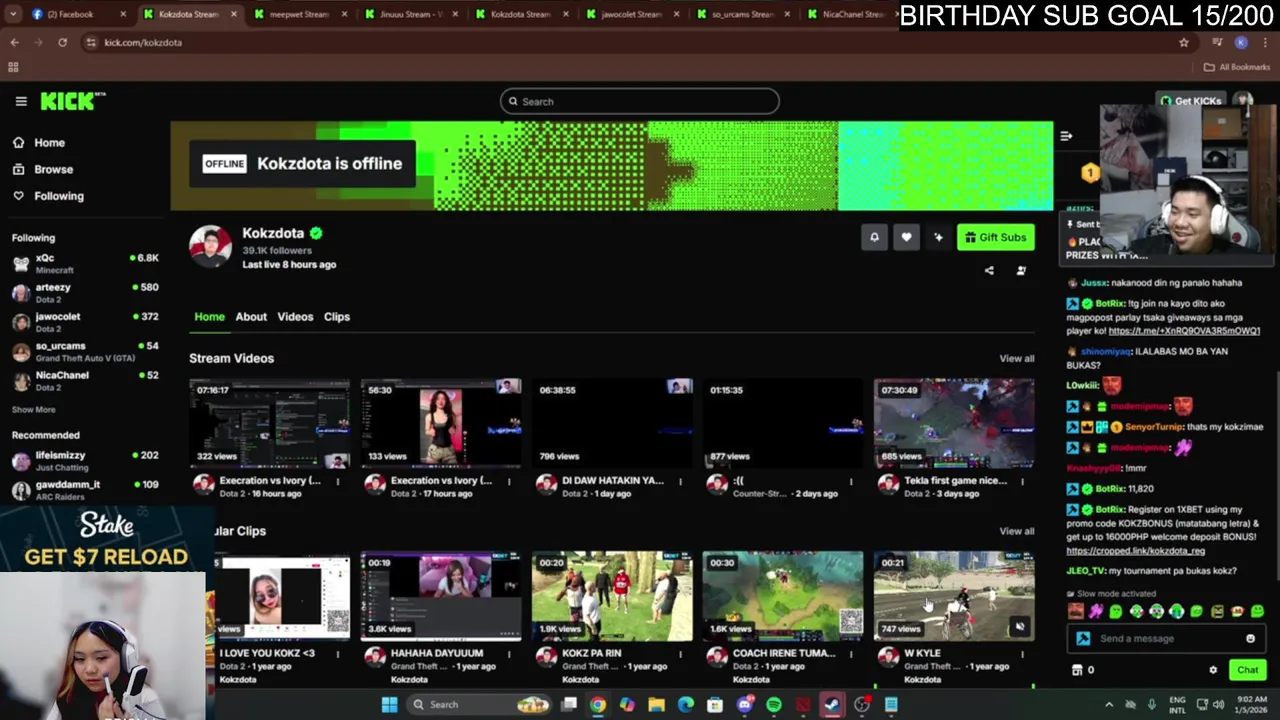Expand Show more under Following
The width and height of the screenshot is (1280, 720).
click(x=33, y=409)
